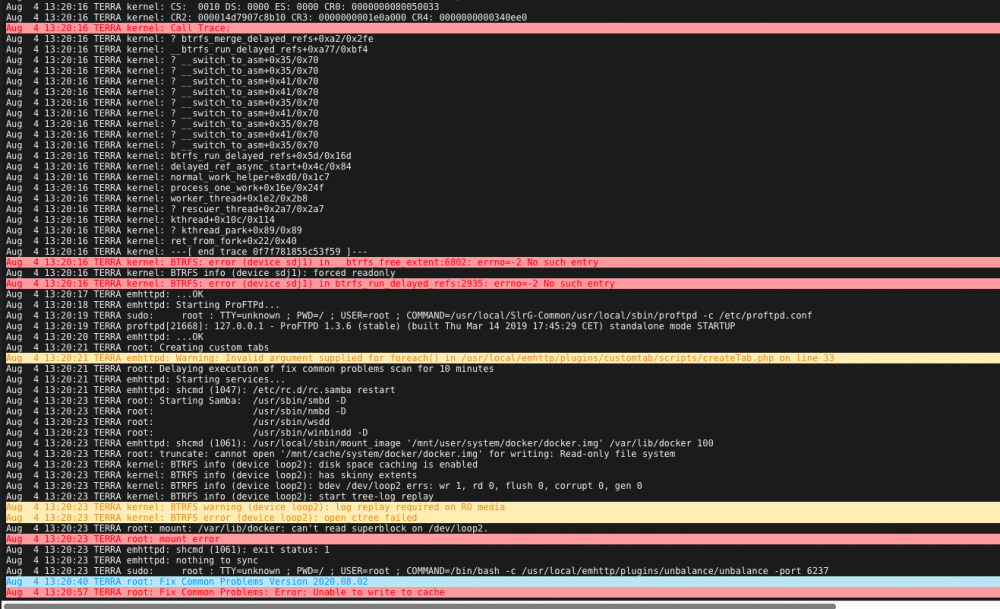Viewport: 1000px width, 609px height.
Task: Click the 'process_one_work+0x16e/0x24f' line
Action: tap(165, 188)
